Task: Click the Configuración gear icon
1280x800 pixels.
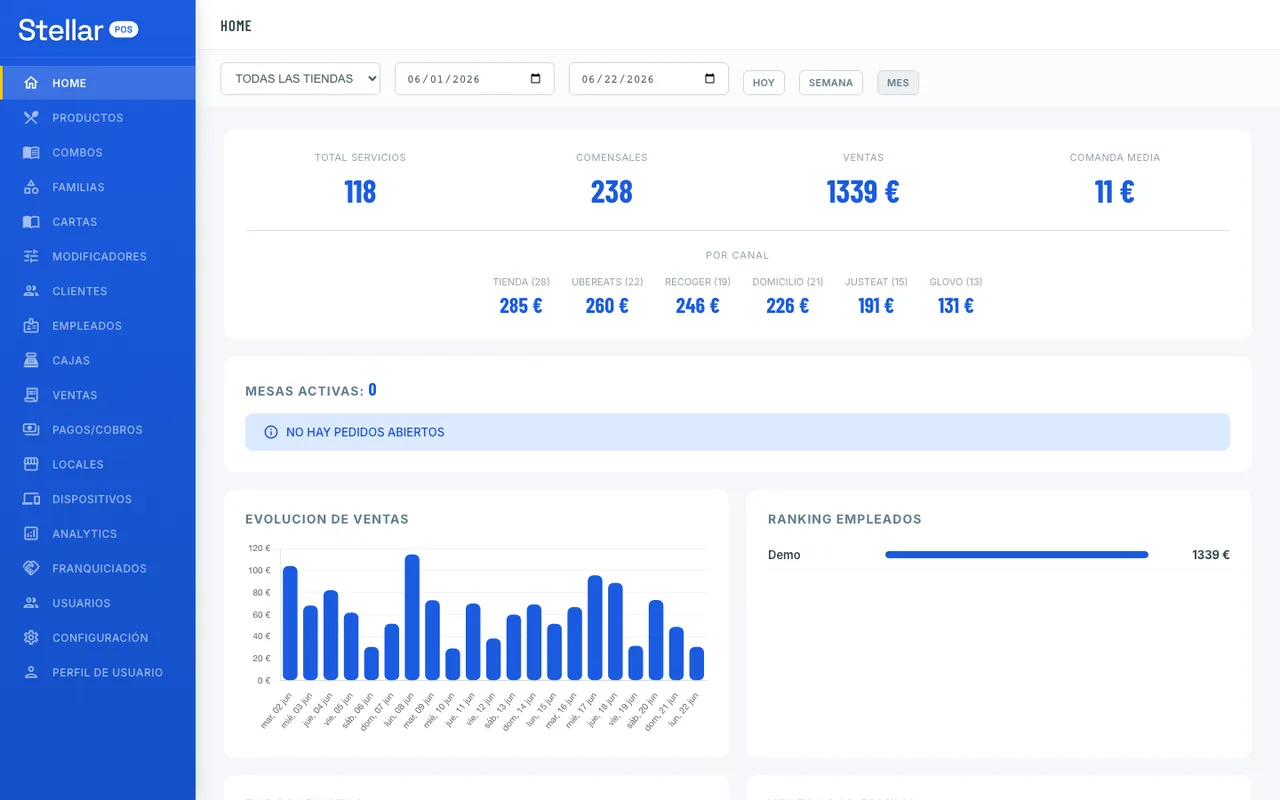Action: (31, 638)
